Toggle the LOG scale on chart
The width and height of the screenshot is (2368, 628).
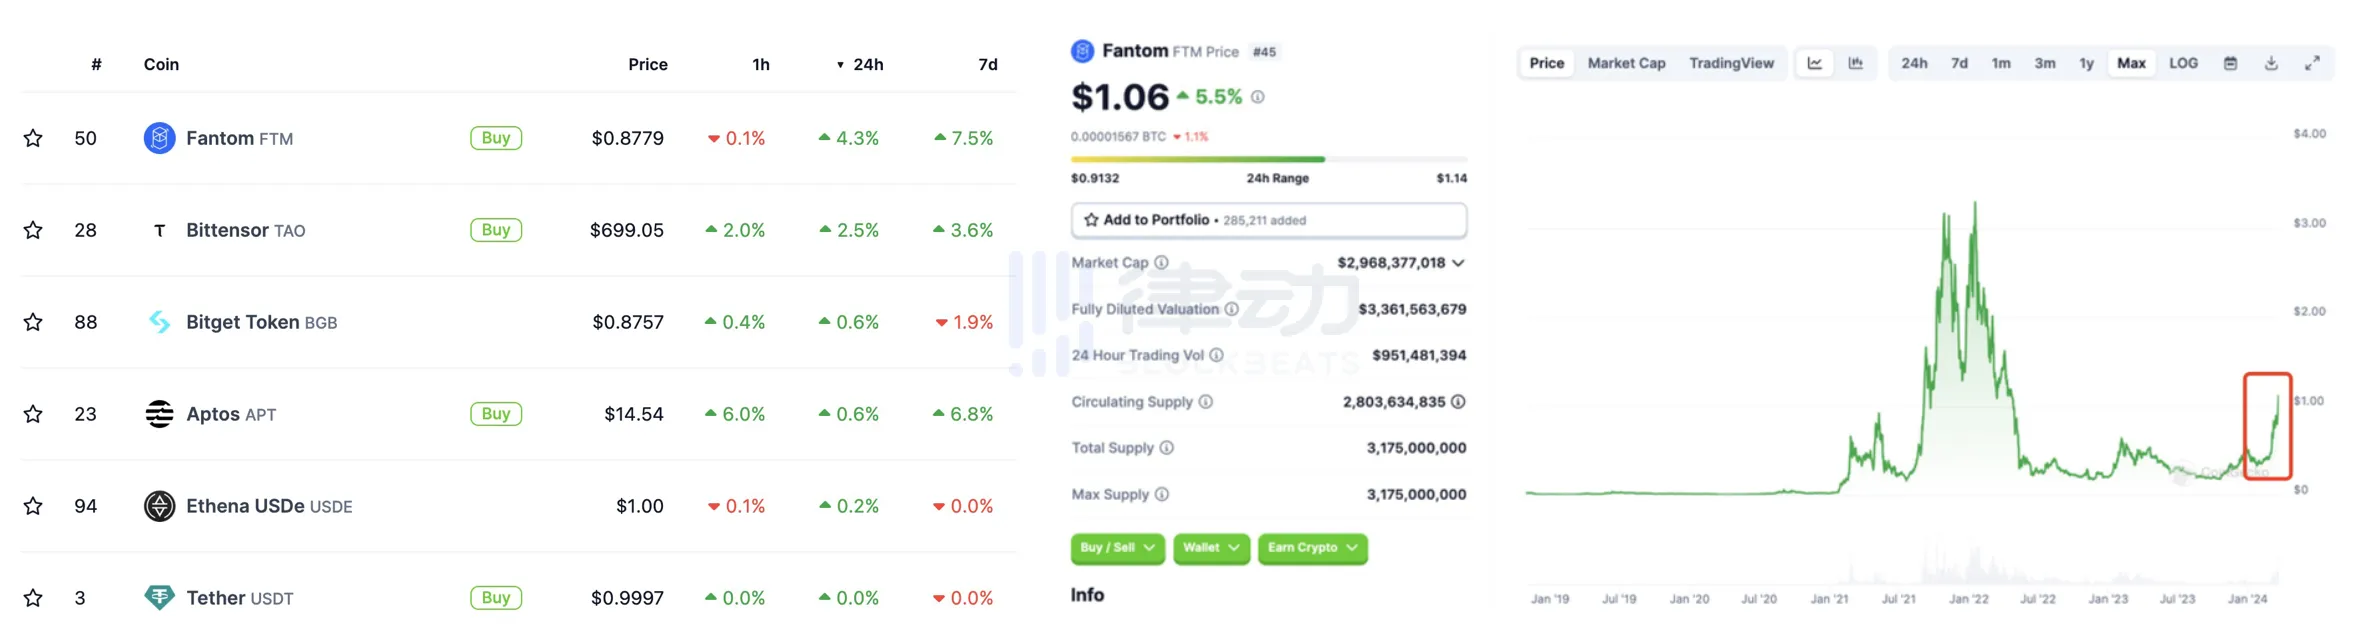[2183, 63]
